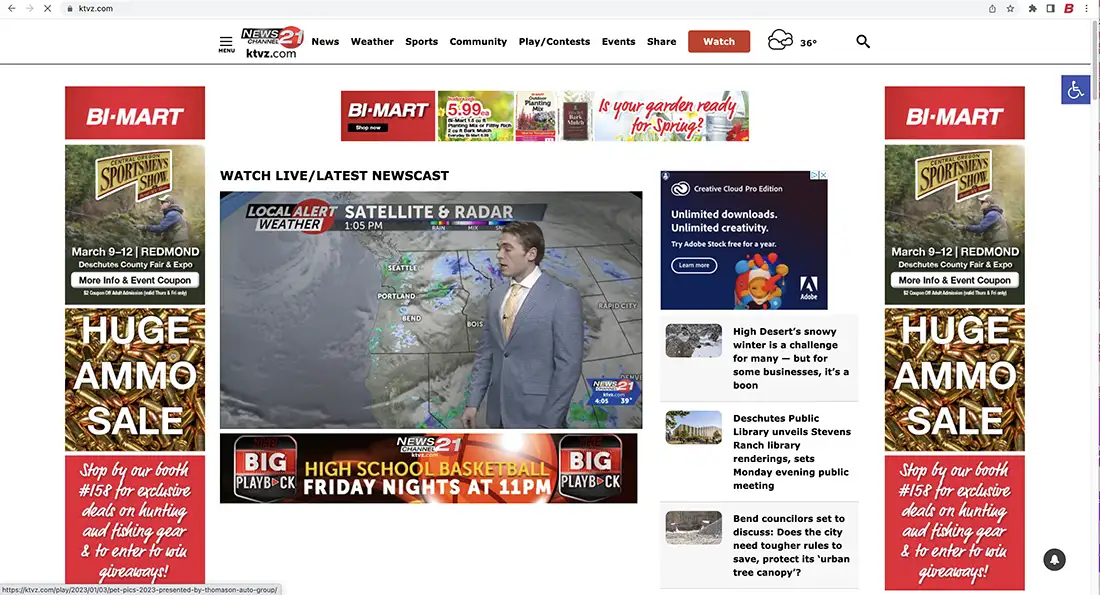Image resolution: width=1100 pixels, height=595 pixels.
Task: Click the red B profile icon
Action: (1068, 8)
